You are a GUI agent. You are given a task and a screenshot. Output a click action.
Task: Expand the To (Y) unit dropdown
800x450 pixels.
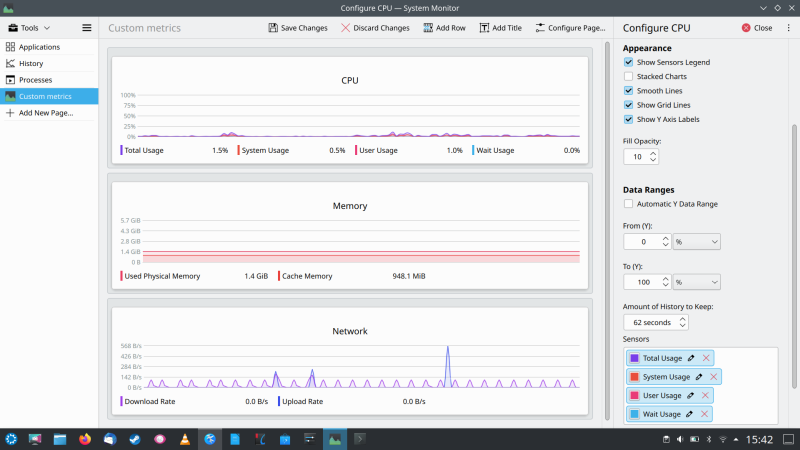(x=697, y=282)
